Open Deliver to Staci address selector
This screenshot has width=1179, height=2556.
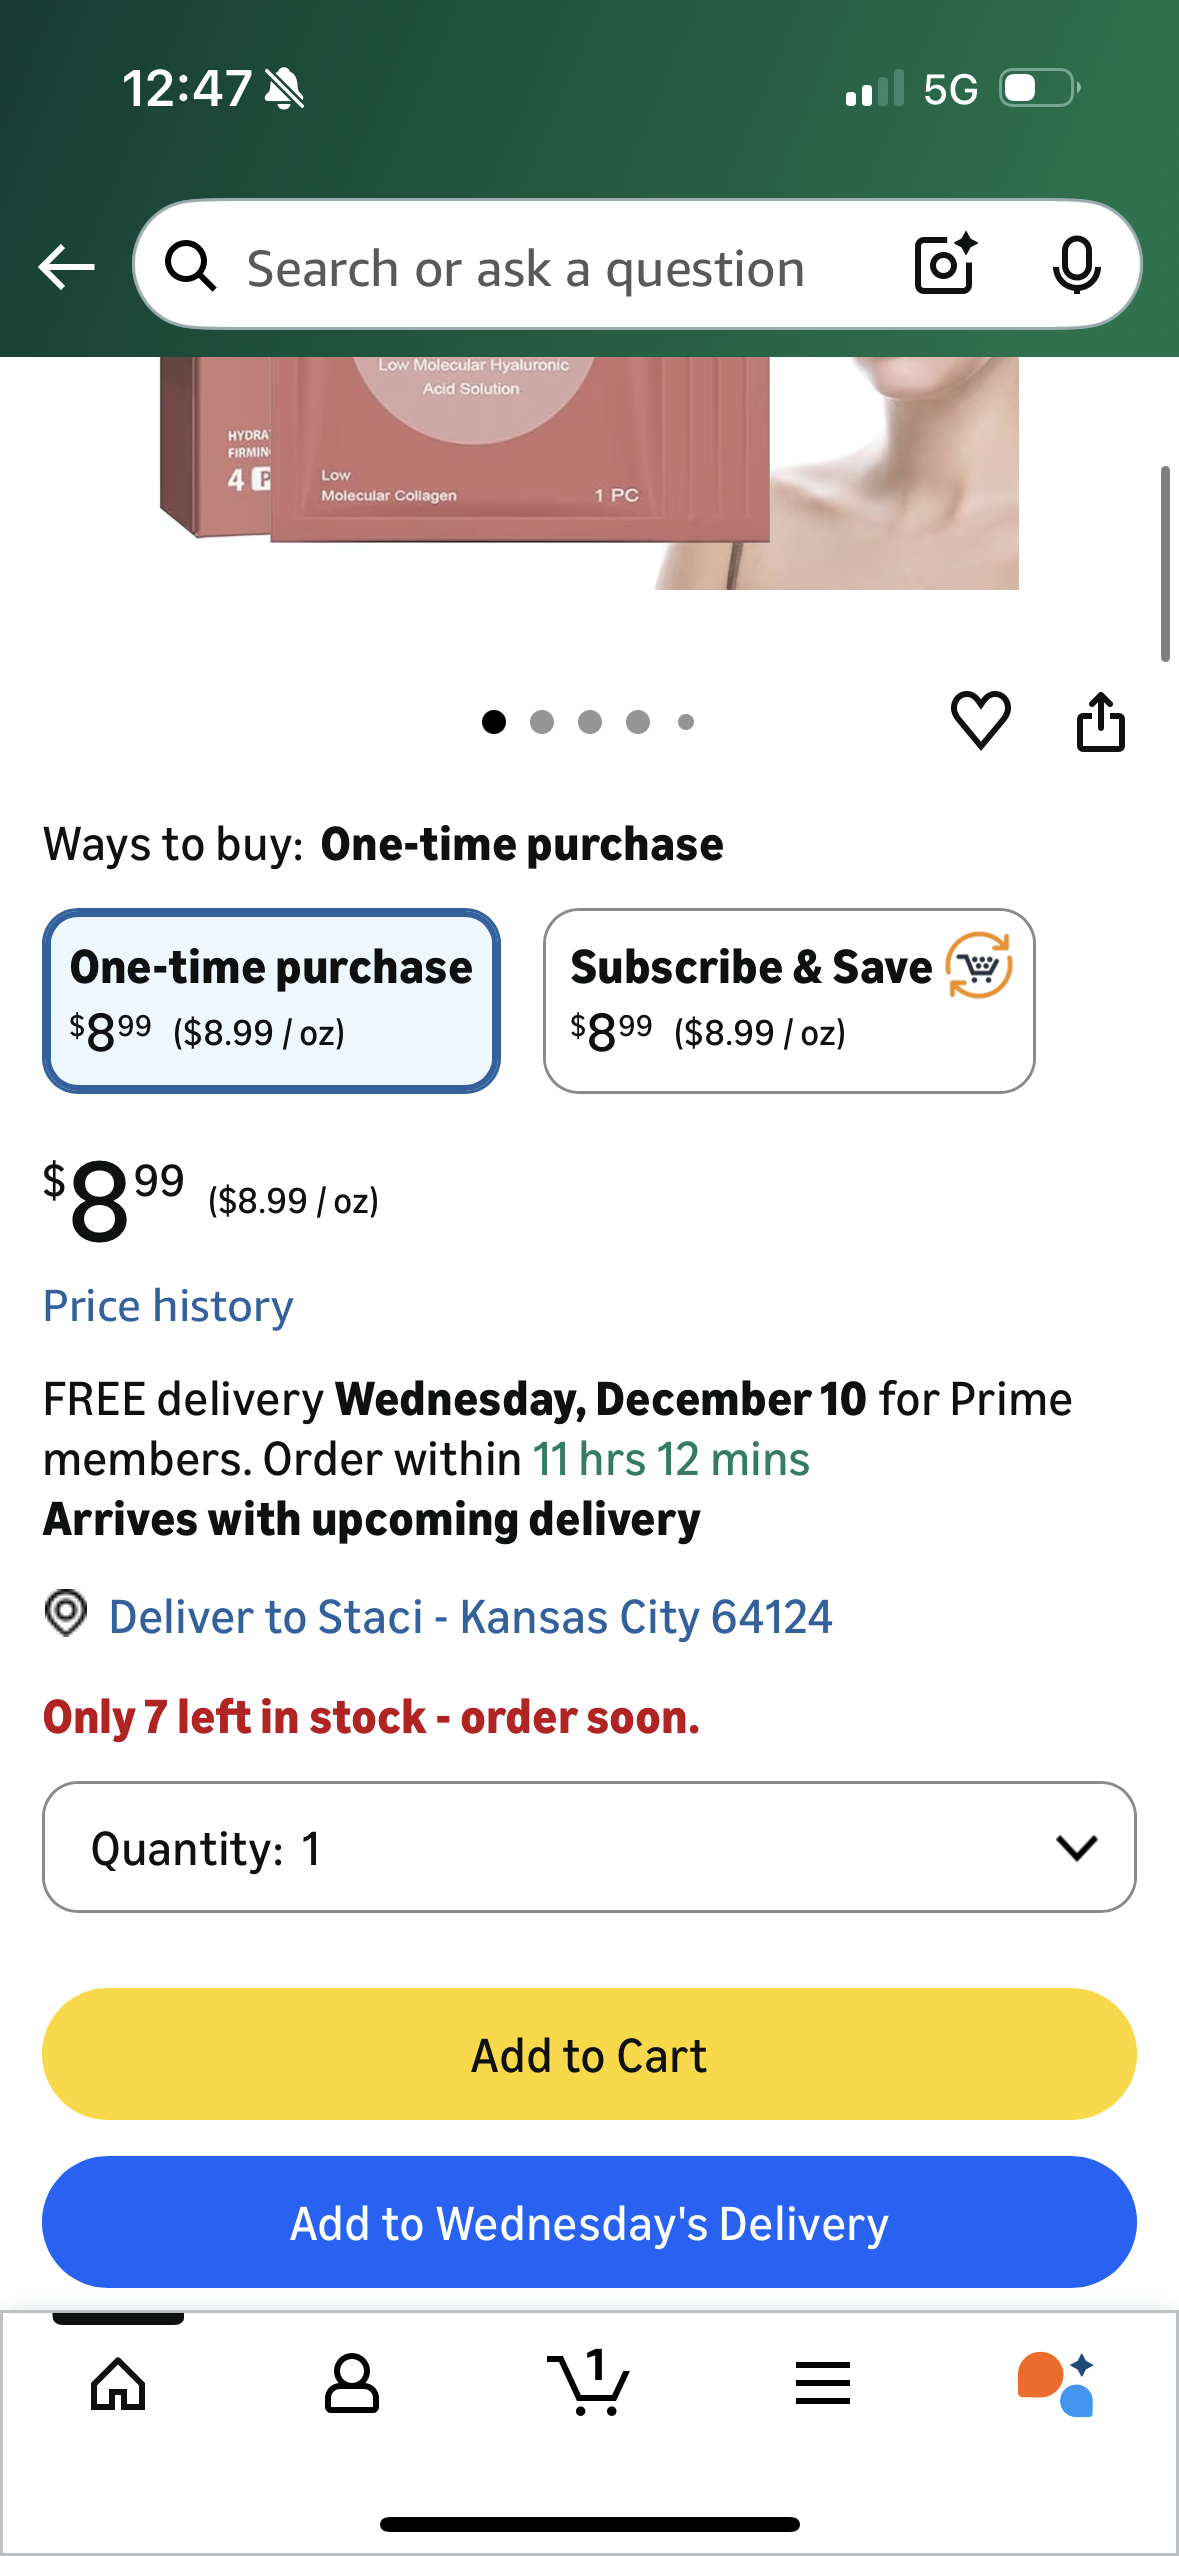[x=470, y=1617]
